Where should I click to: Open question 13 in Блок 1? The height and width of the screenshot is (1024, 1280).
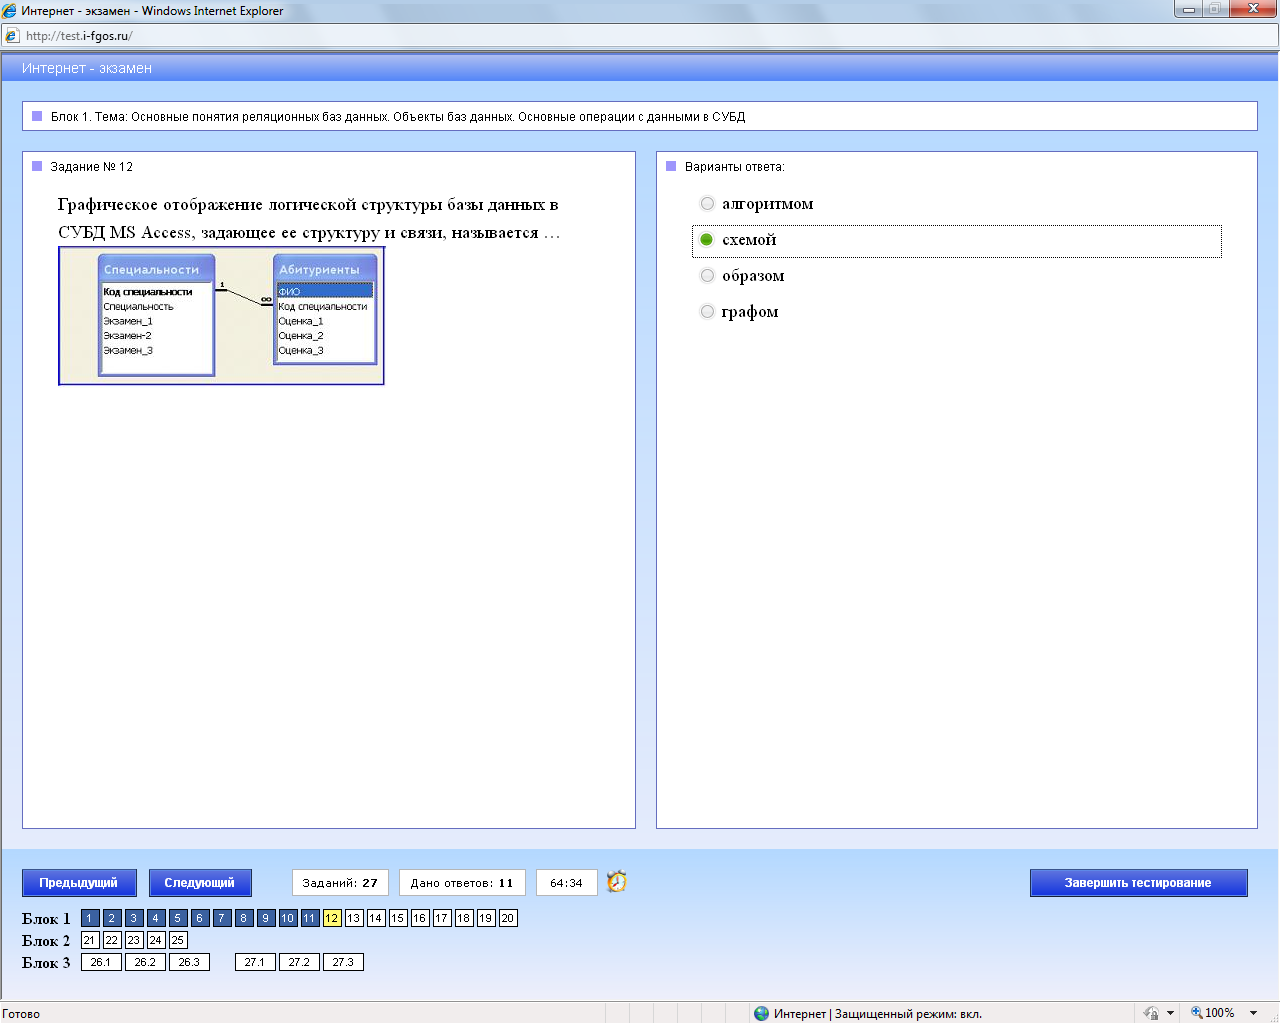point(354,918)
